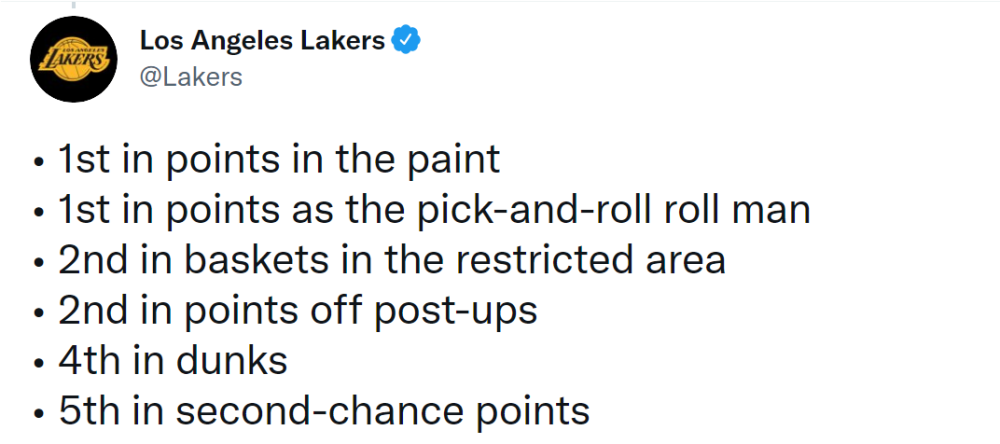
Task: Click the bullet before post-ups line
Action: tap(40, 313)
